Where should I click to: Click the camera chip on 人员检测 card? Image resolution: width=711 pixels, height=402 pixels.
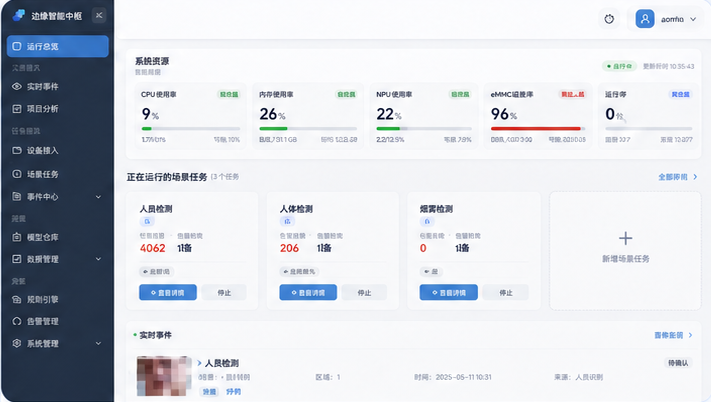(156, 271)
